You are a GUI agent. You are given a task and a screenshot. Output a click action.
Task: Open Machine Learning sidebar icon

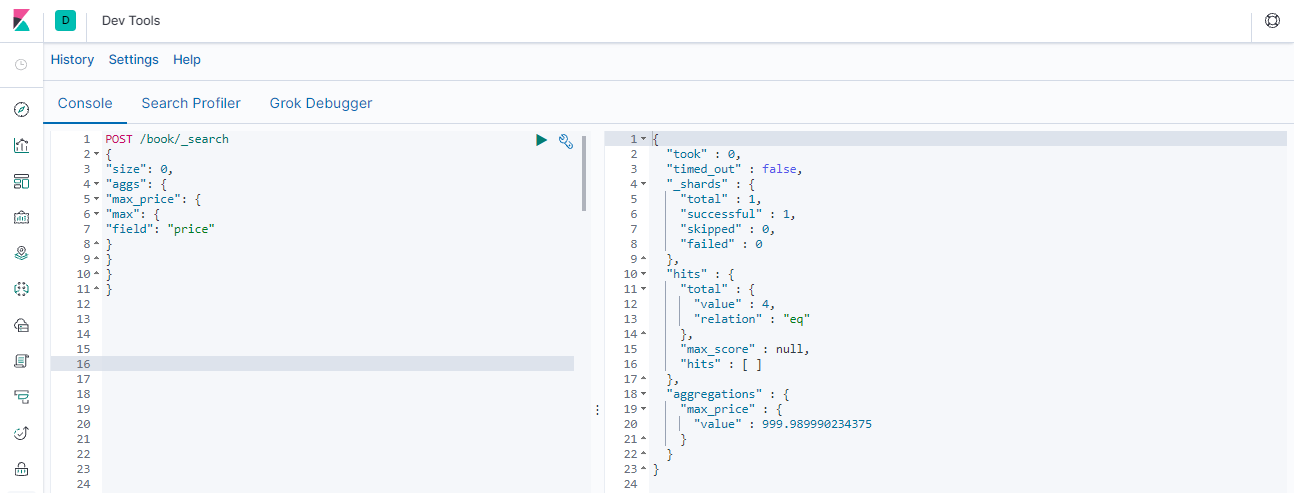(x=21, y=289)
